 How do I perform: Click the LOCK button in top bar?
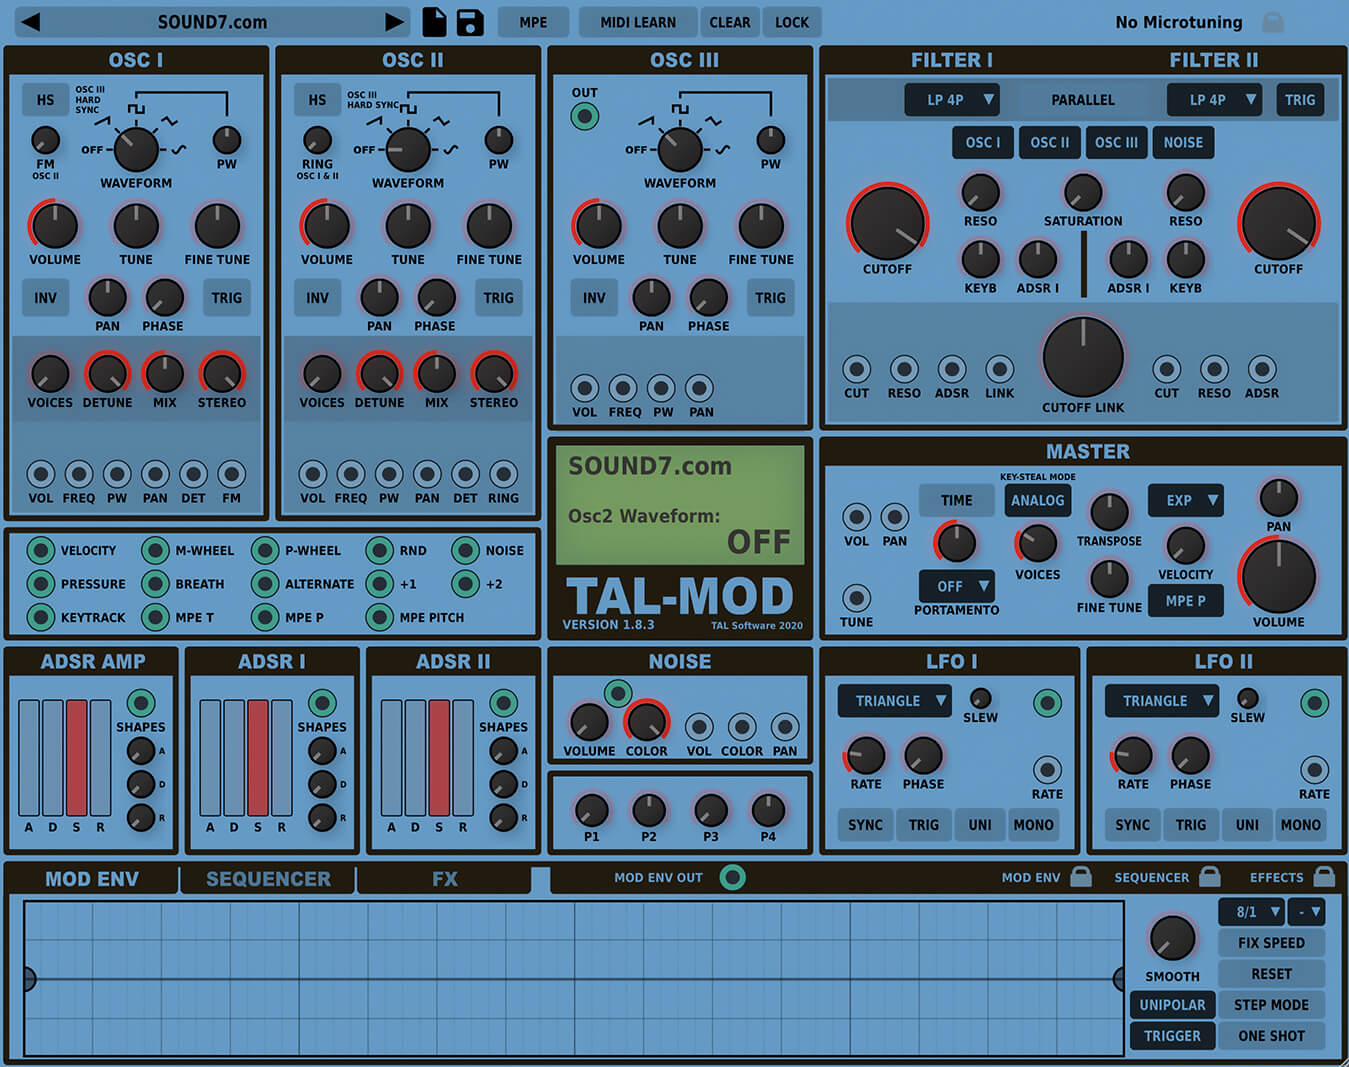tap(792, 22)
